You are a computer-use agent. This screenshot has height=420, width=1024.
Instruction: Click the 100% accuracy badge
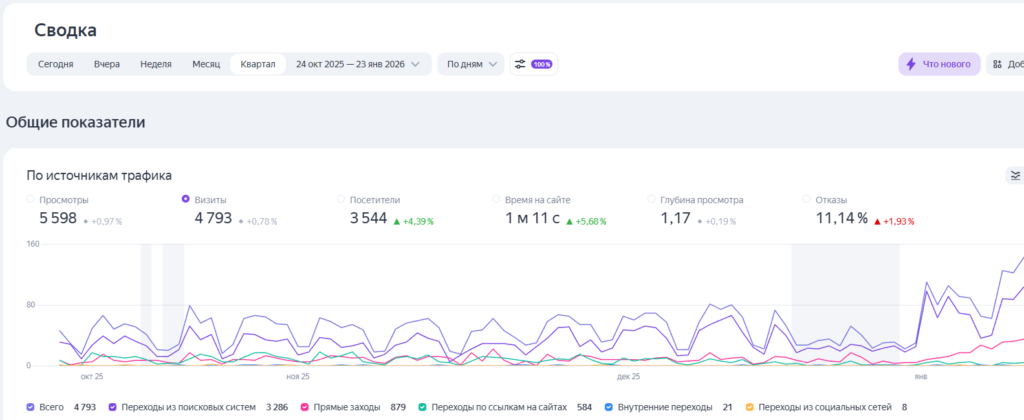pyautogui.click(x=542, y=64)
